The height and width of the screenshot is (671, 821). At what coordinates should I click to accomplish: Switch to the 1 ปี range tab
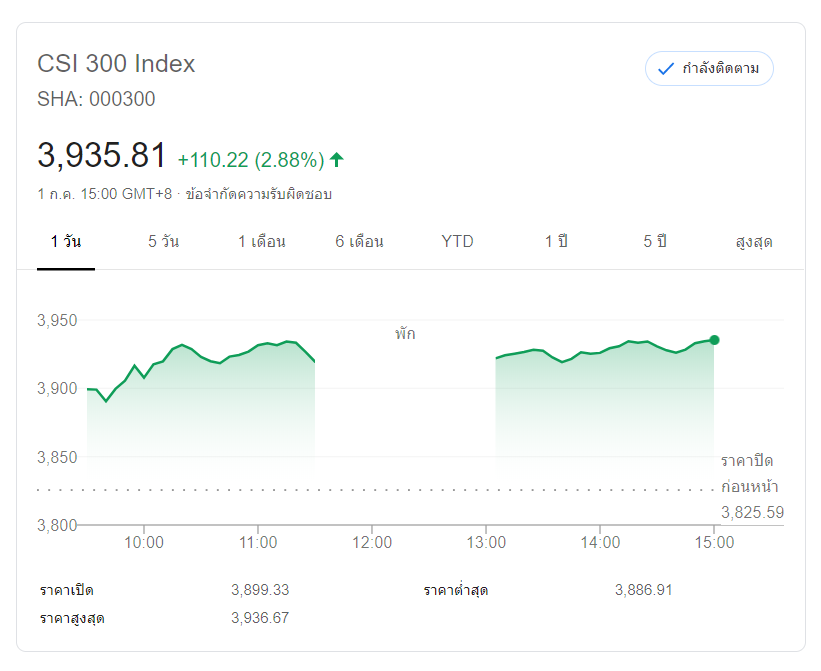(556, 242)
